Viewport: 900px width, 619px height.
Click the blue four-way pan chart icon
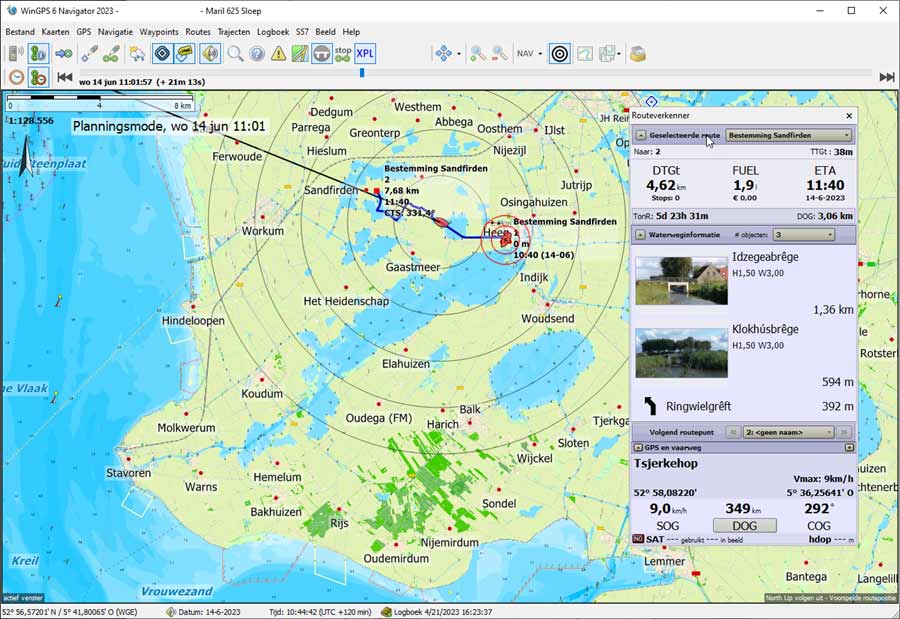443,54
